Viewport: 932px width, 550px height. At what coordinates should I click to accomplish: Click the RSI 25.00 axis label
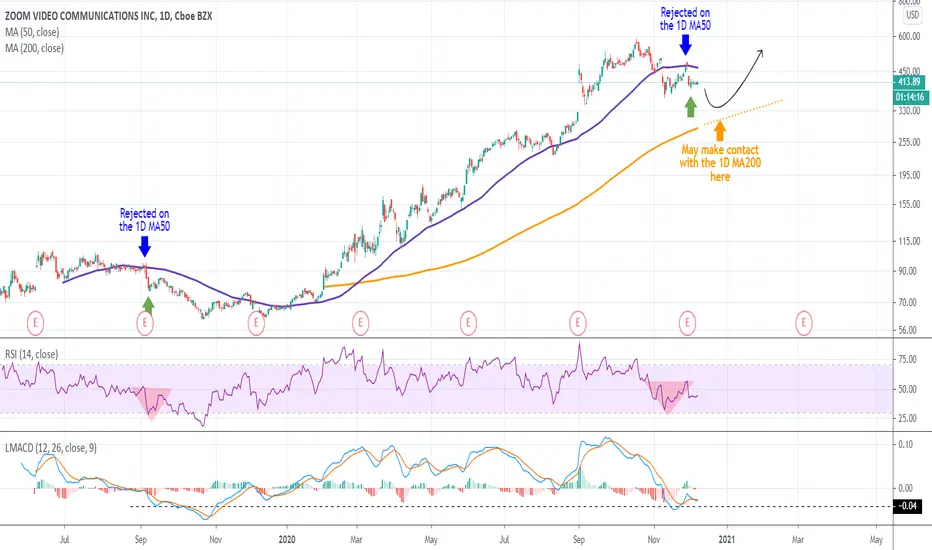click(909, 418)
